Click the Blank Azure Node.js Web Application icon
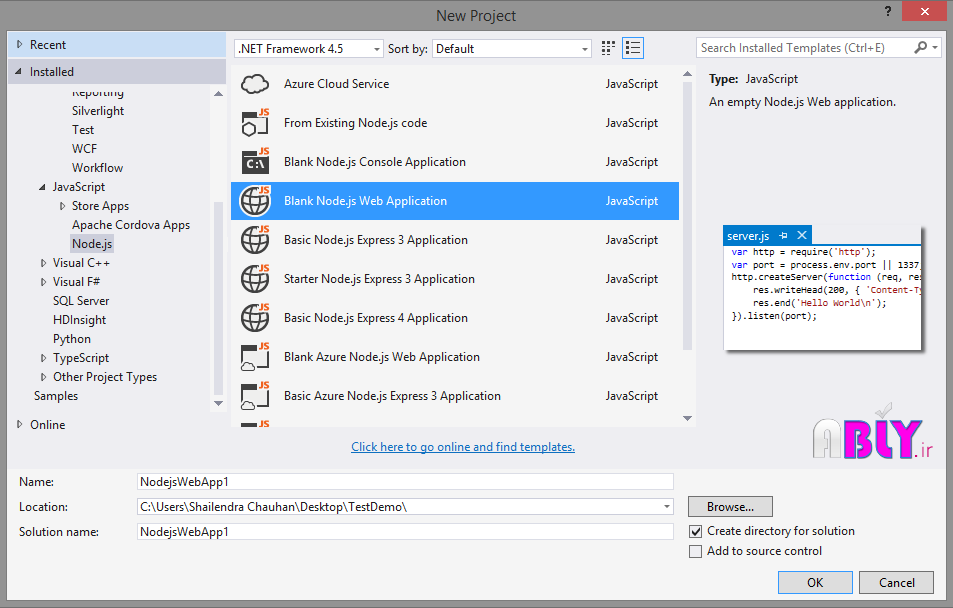The image size is (953, 608). [255, 357]
